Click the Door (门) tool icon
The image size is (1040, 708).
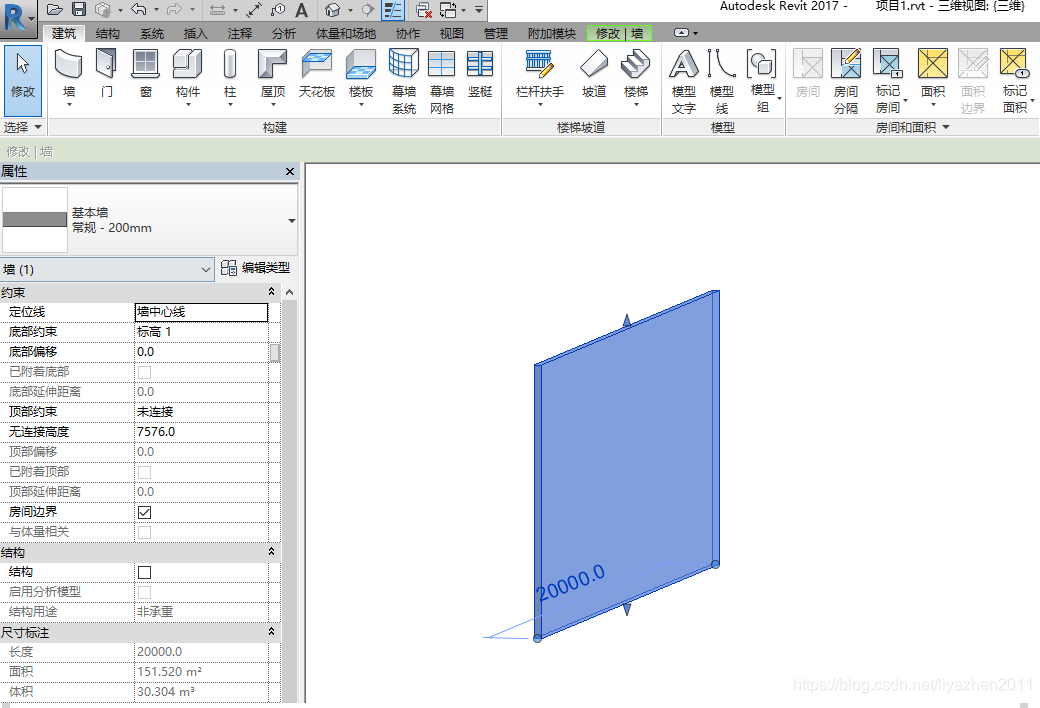coord(106,66)
